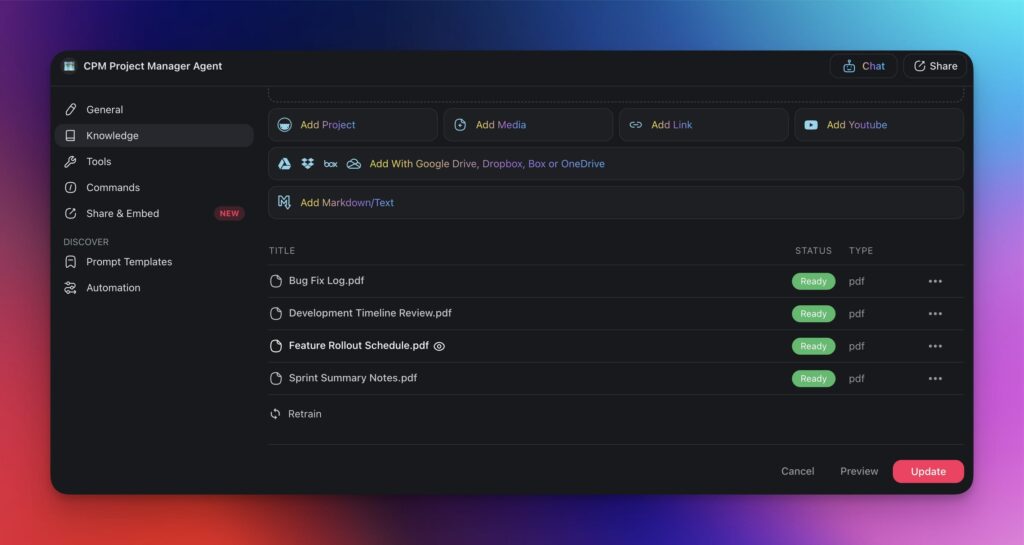The width and height of the screenshot is (1024, 545).
Task: Switch to the General settings tab
Action: (104, 110)
